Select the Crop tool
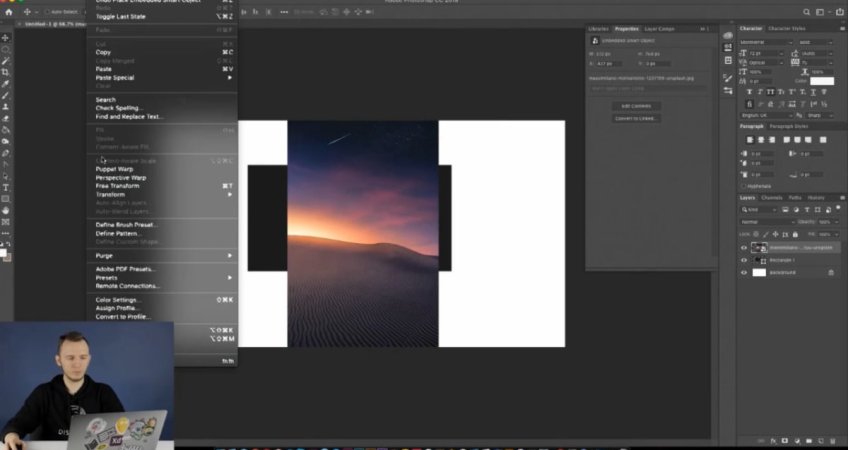This screenshot has width=848, height=450. [x=6, y=72]
